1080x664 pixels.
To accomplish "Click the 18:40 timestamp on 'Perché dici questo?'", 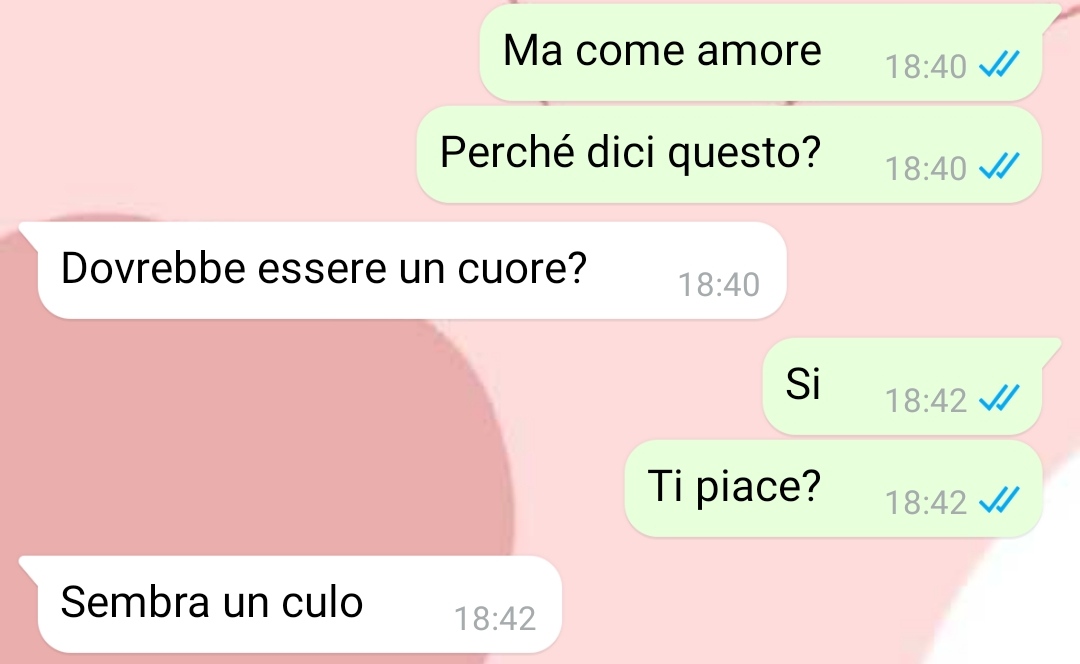I will pos(926,169).
